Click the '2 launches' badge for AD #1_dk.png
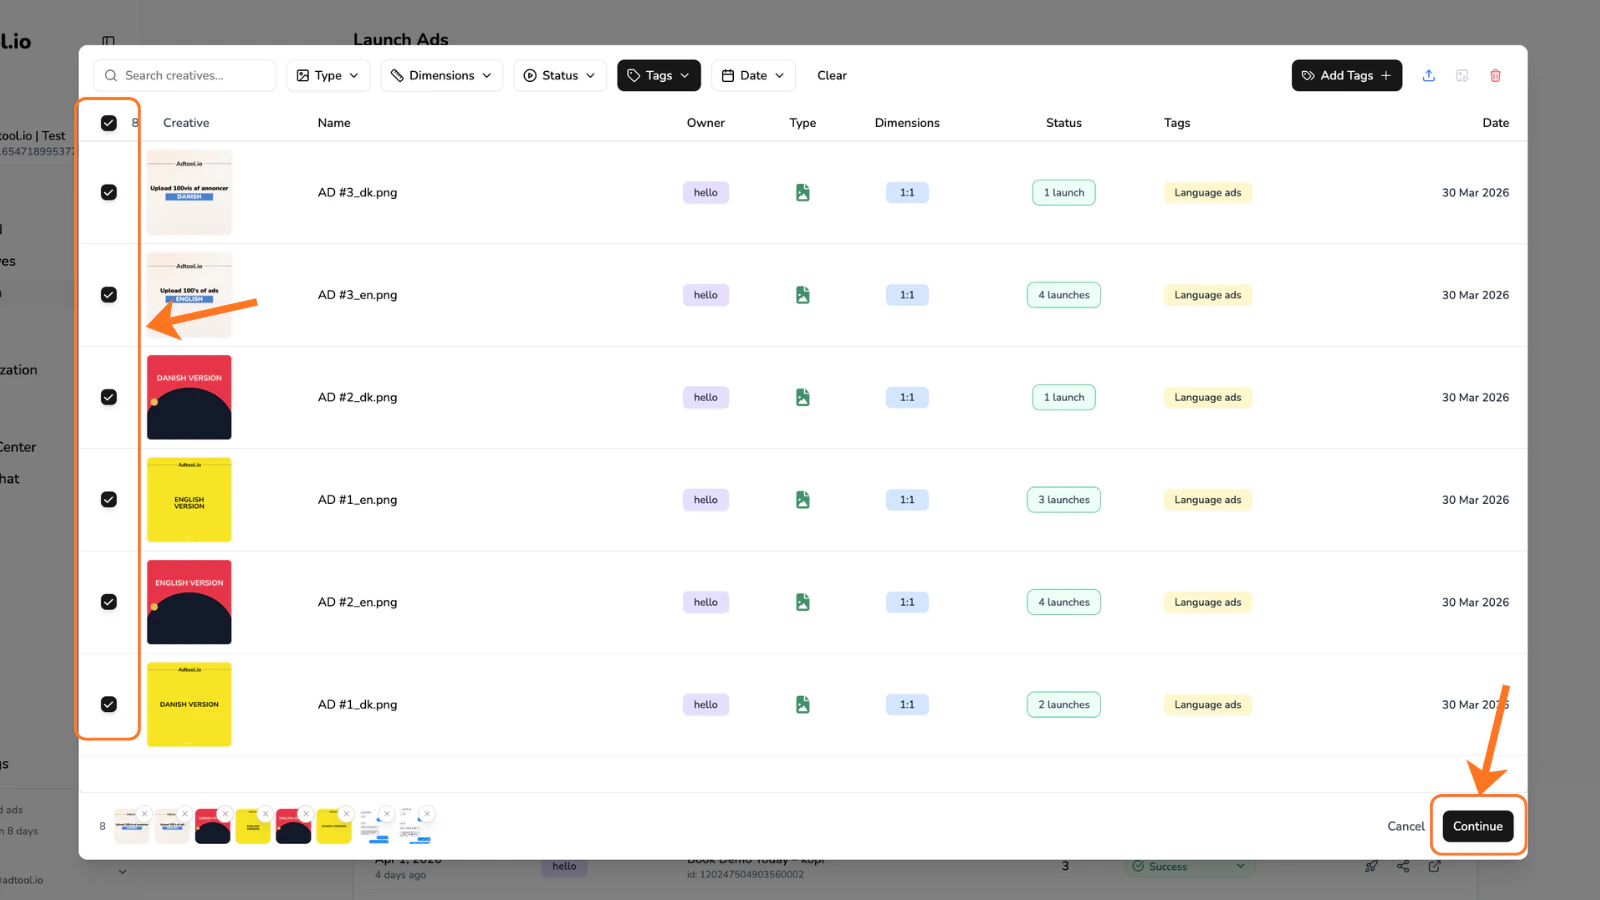Image resolution: width=1600 pixels, height=900 pixels. pyautogui.click(x=1064, y=705)
